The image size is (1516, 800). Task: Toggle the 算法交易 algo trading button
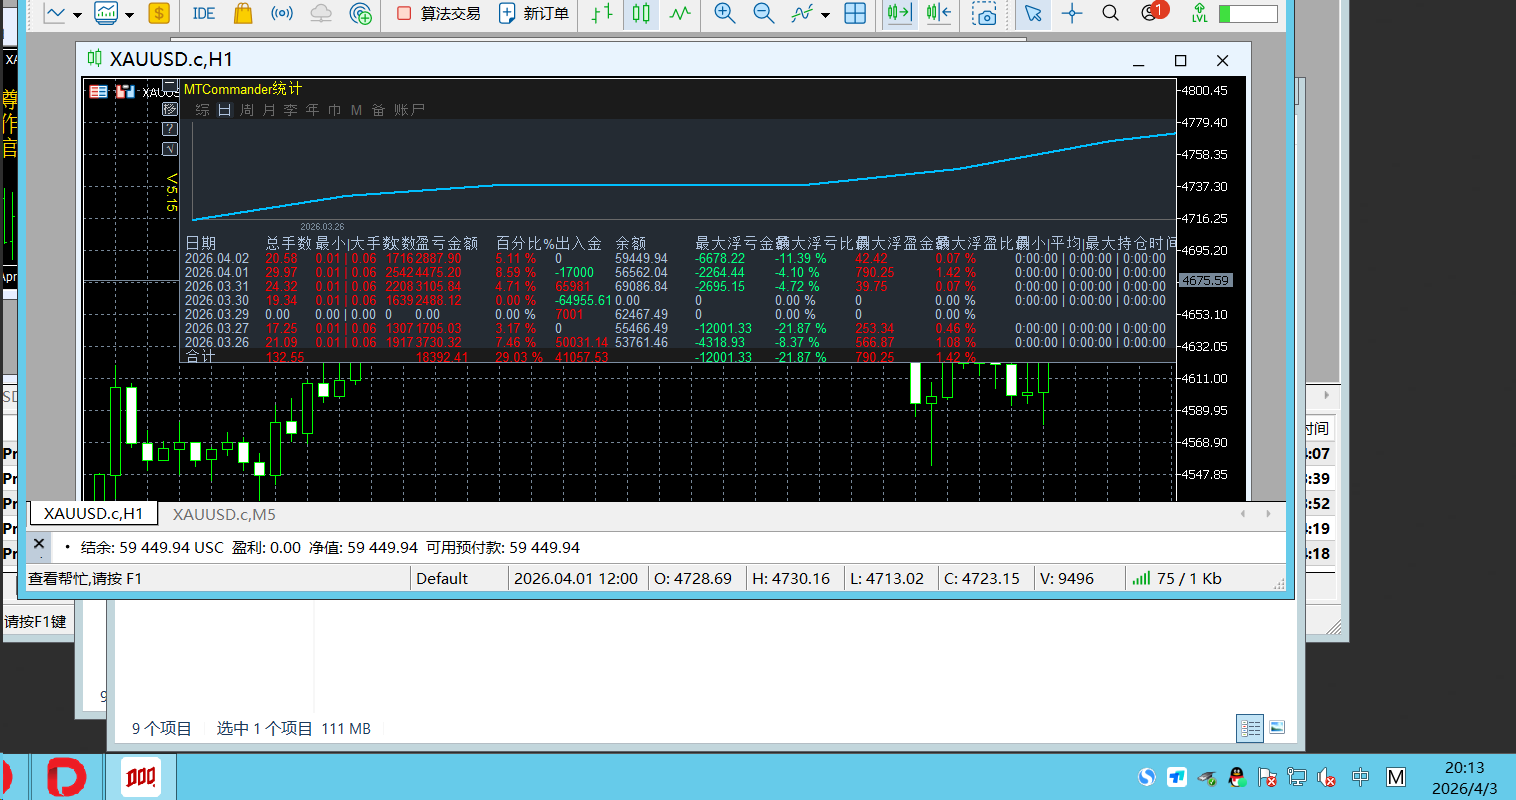tap(438, 13)
